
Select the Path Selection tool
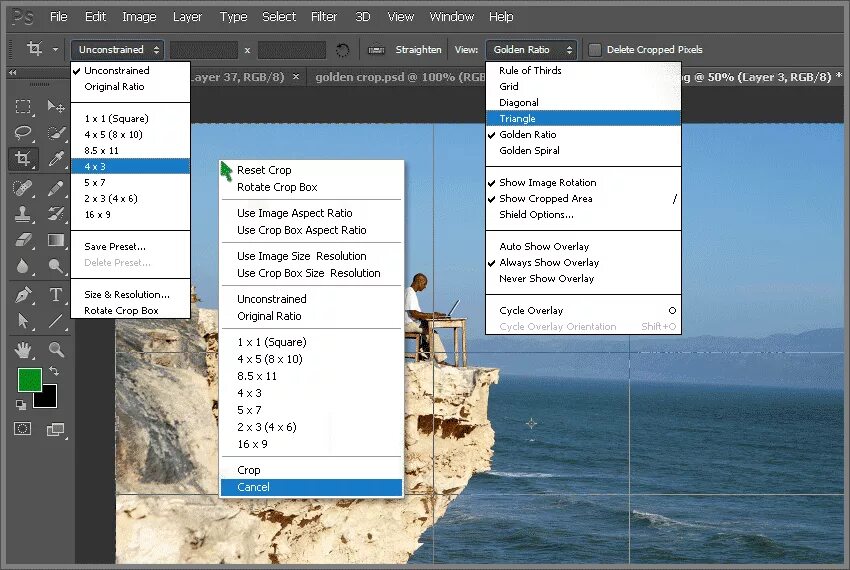23,321
